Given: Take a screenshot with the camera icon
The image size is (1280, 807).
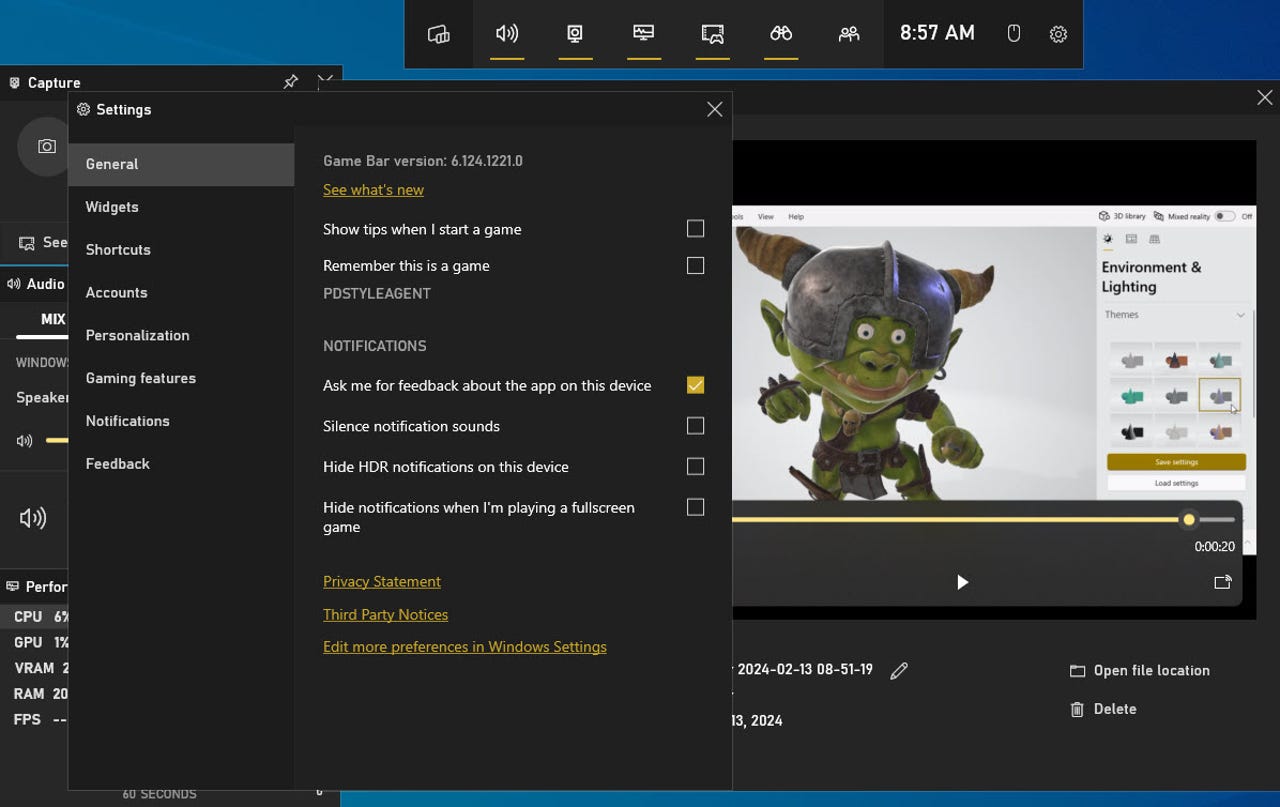Looking at the screenshot, I should pyautogui.click(x=46, y=146).
